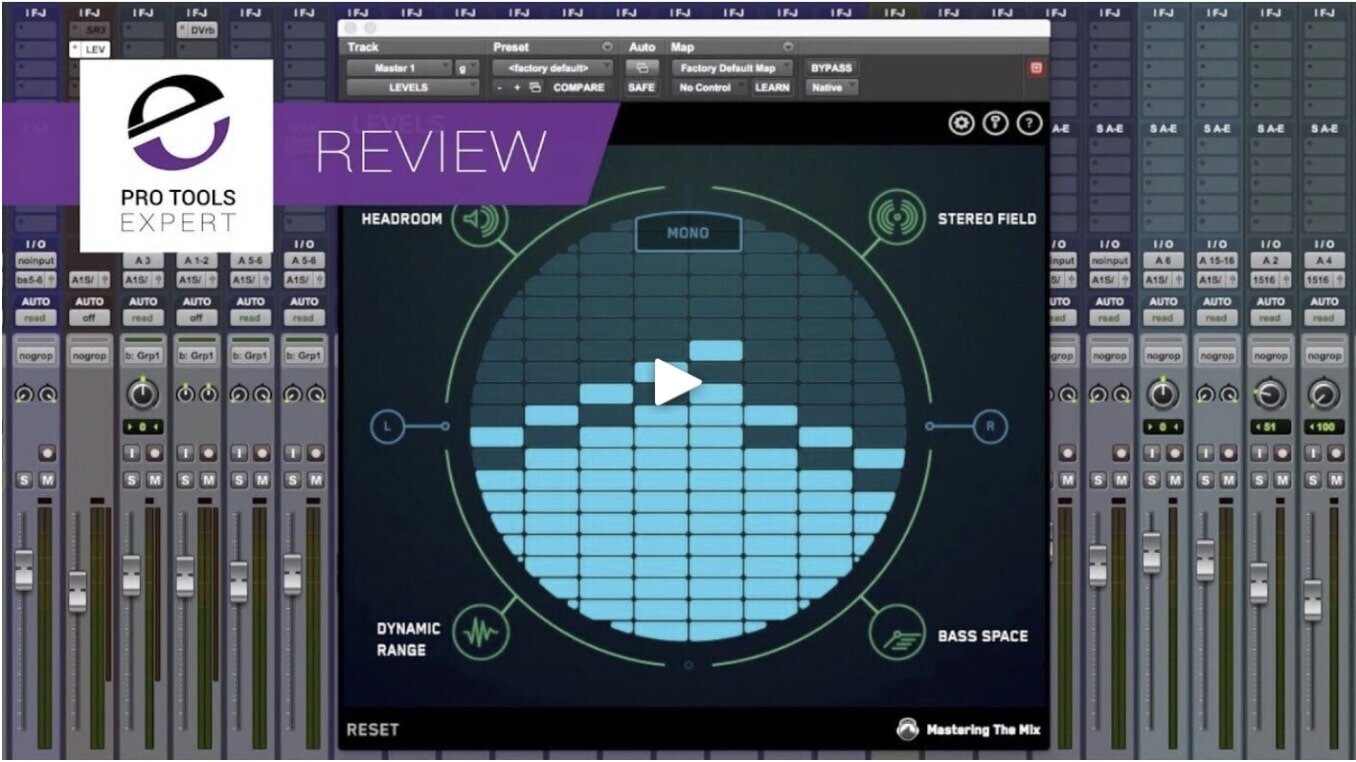Open the bs5-6 output selector
1356x762 pixels.
[x=36, y=281]
